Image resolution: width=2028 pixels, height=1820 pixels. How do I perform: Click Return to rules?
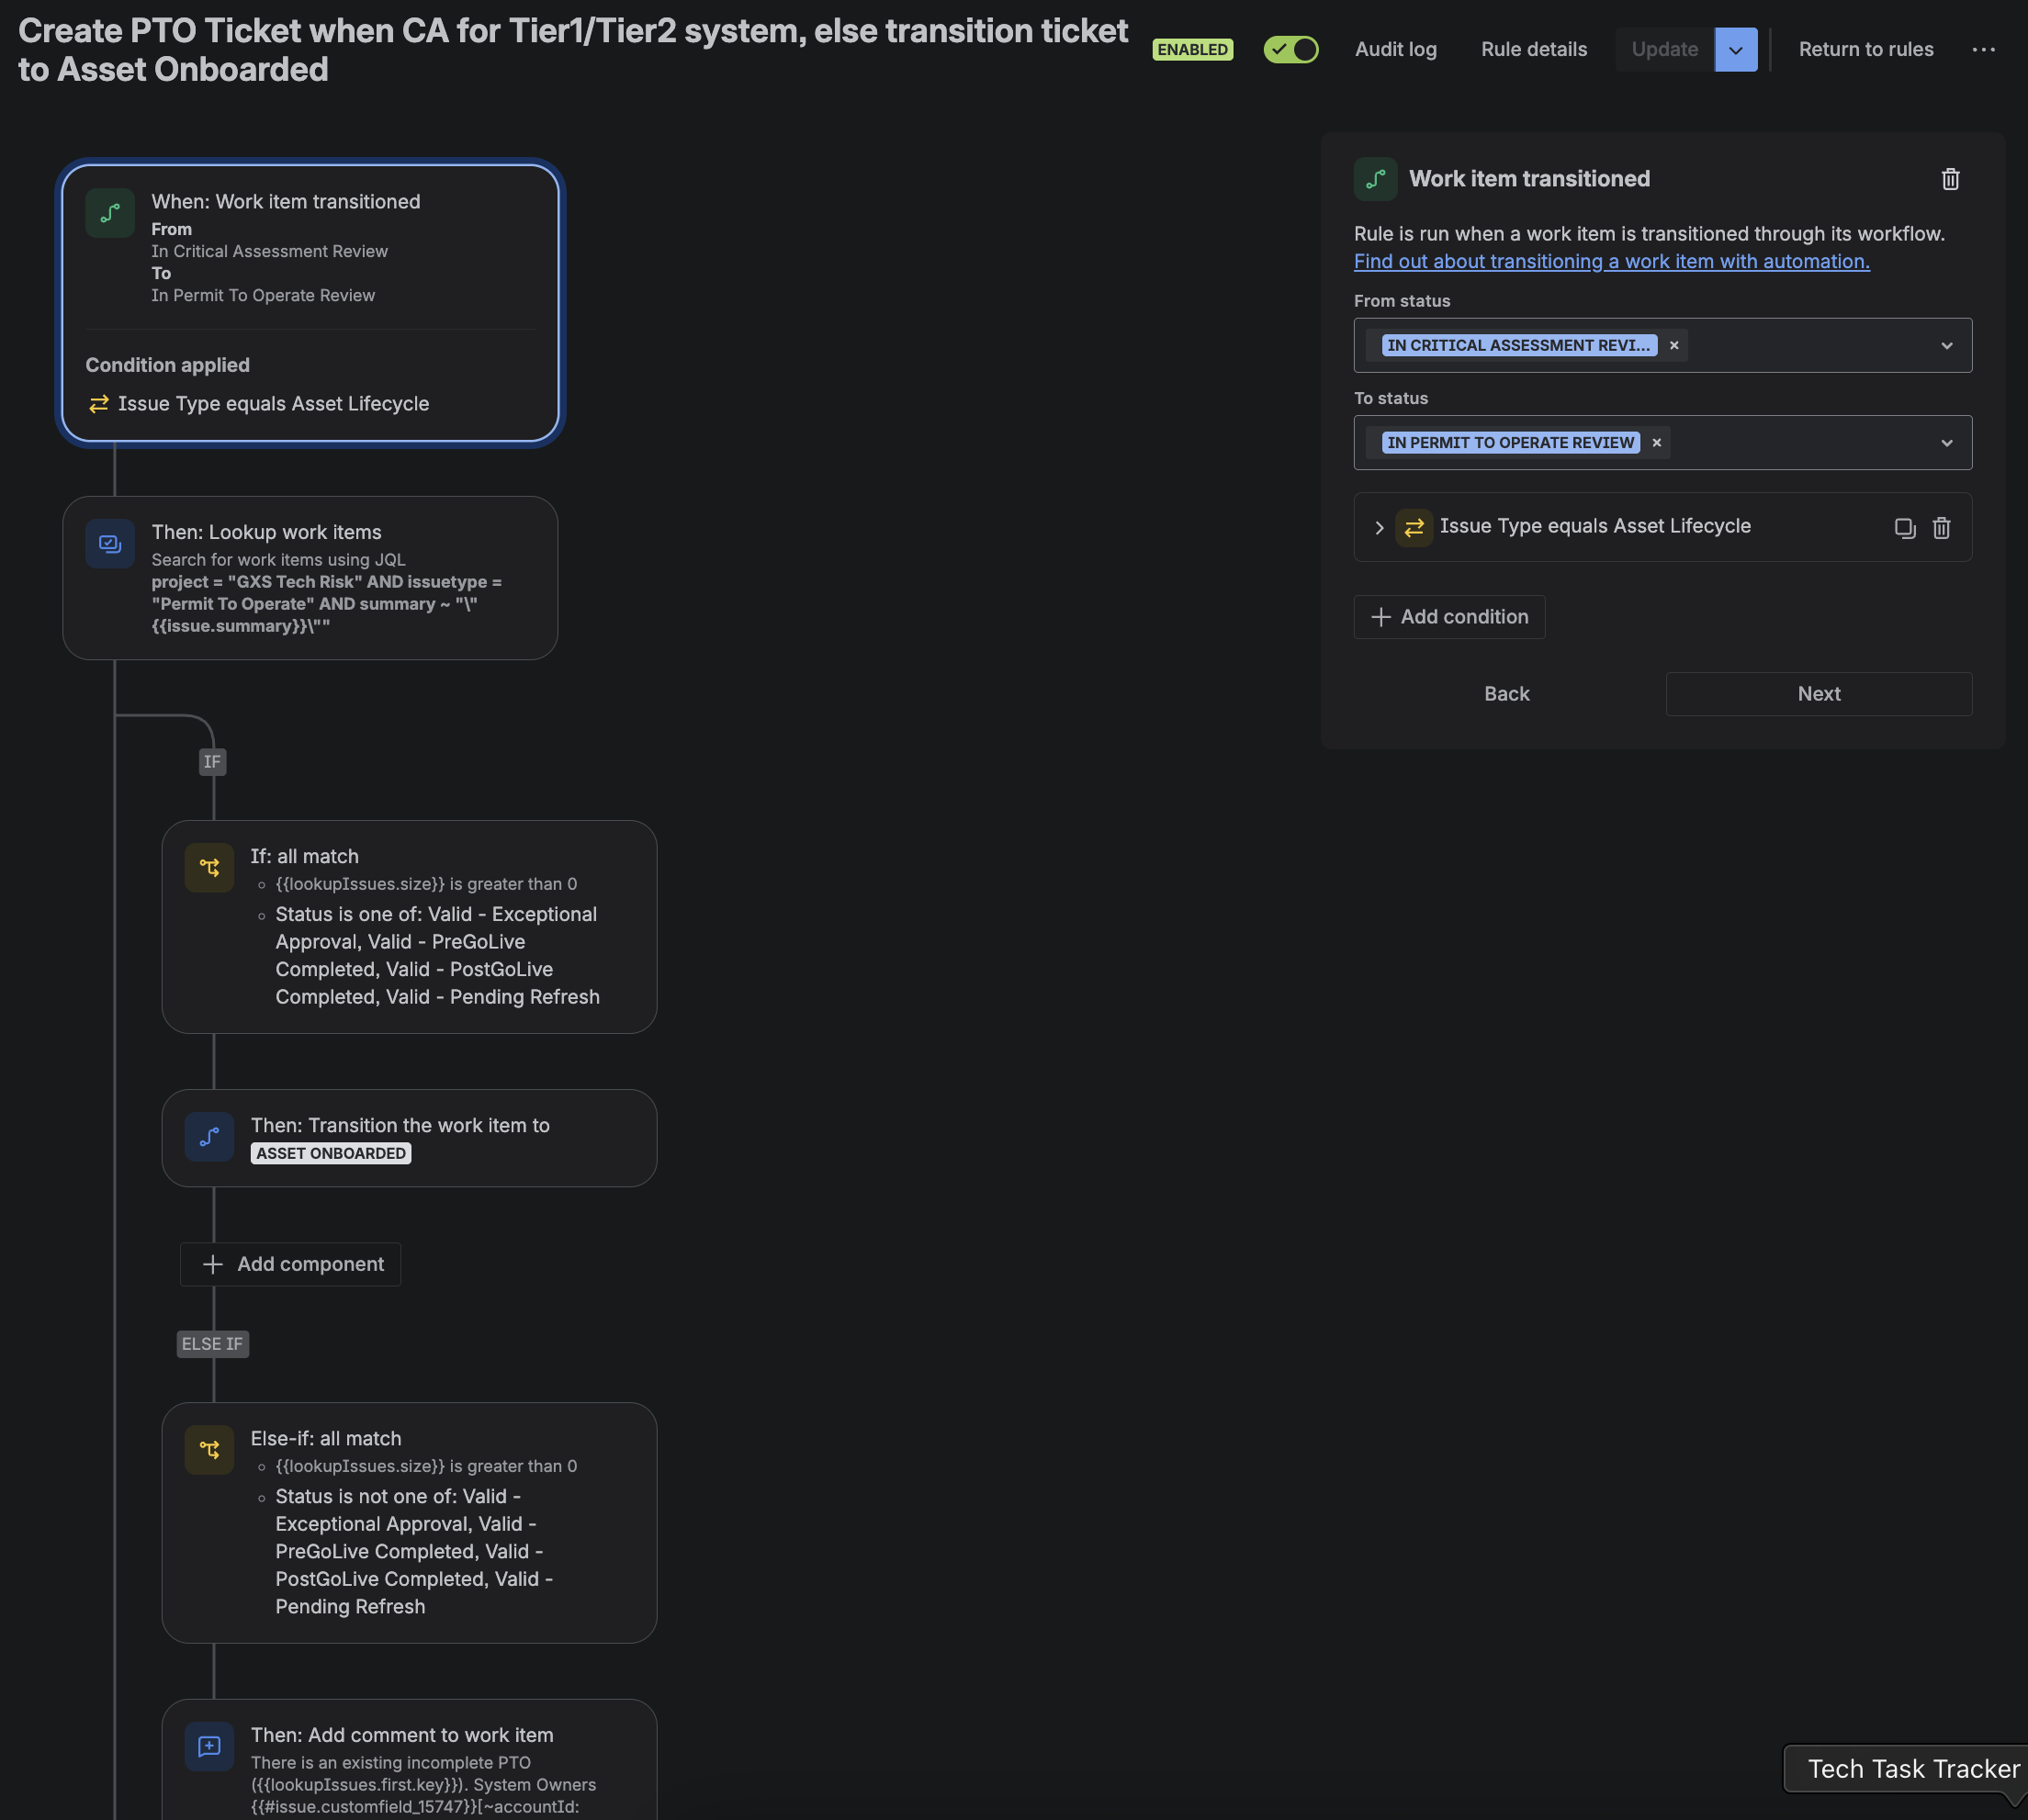(1866, 49)
